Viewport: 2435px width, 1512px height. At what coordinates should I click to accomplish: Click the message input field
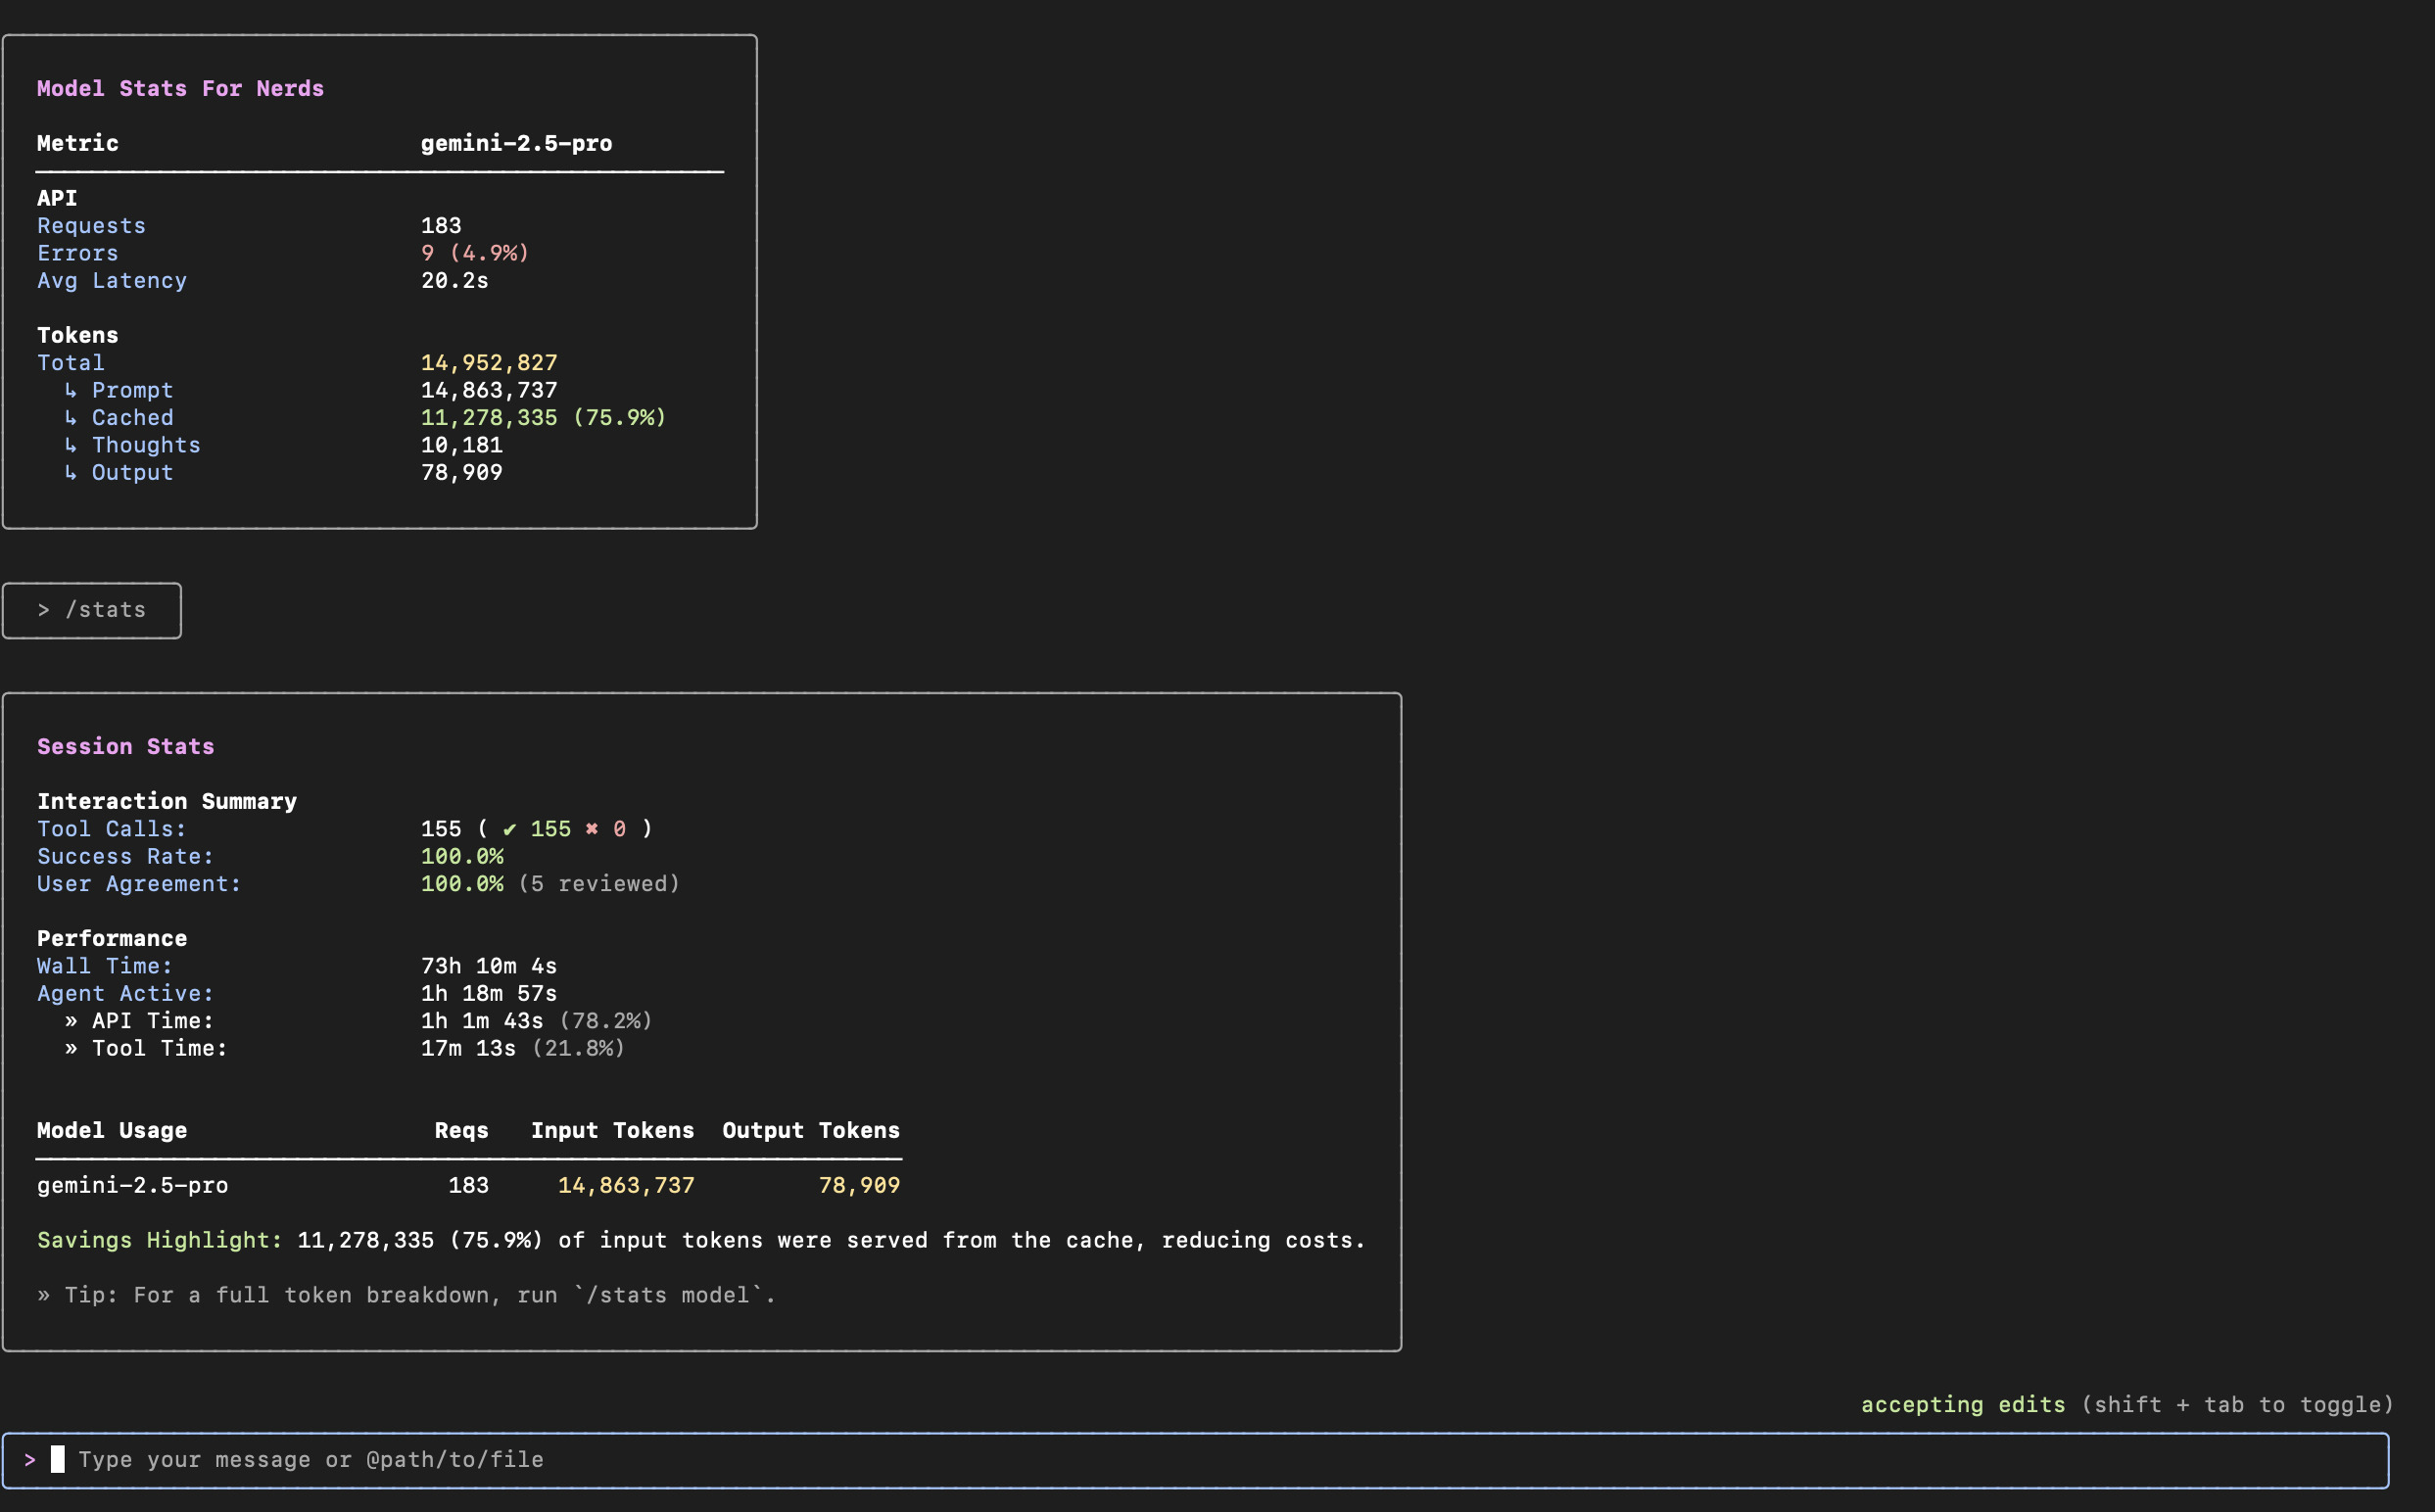tap(1195, 1460)
